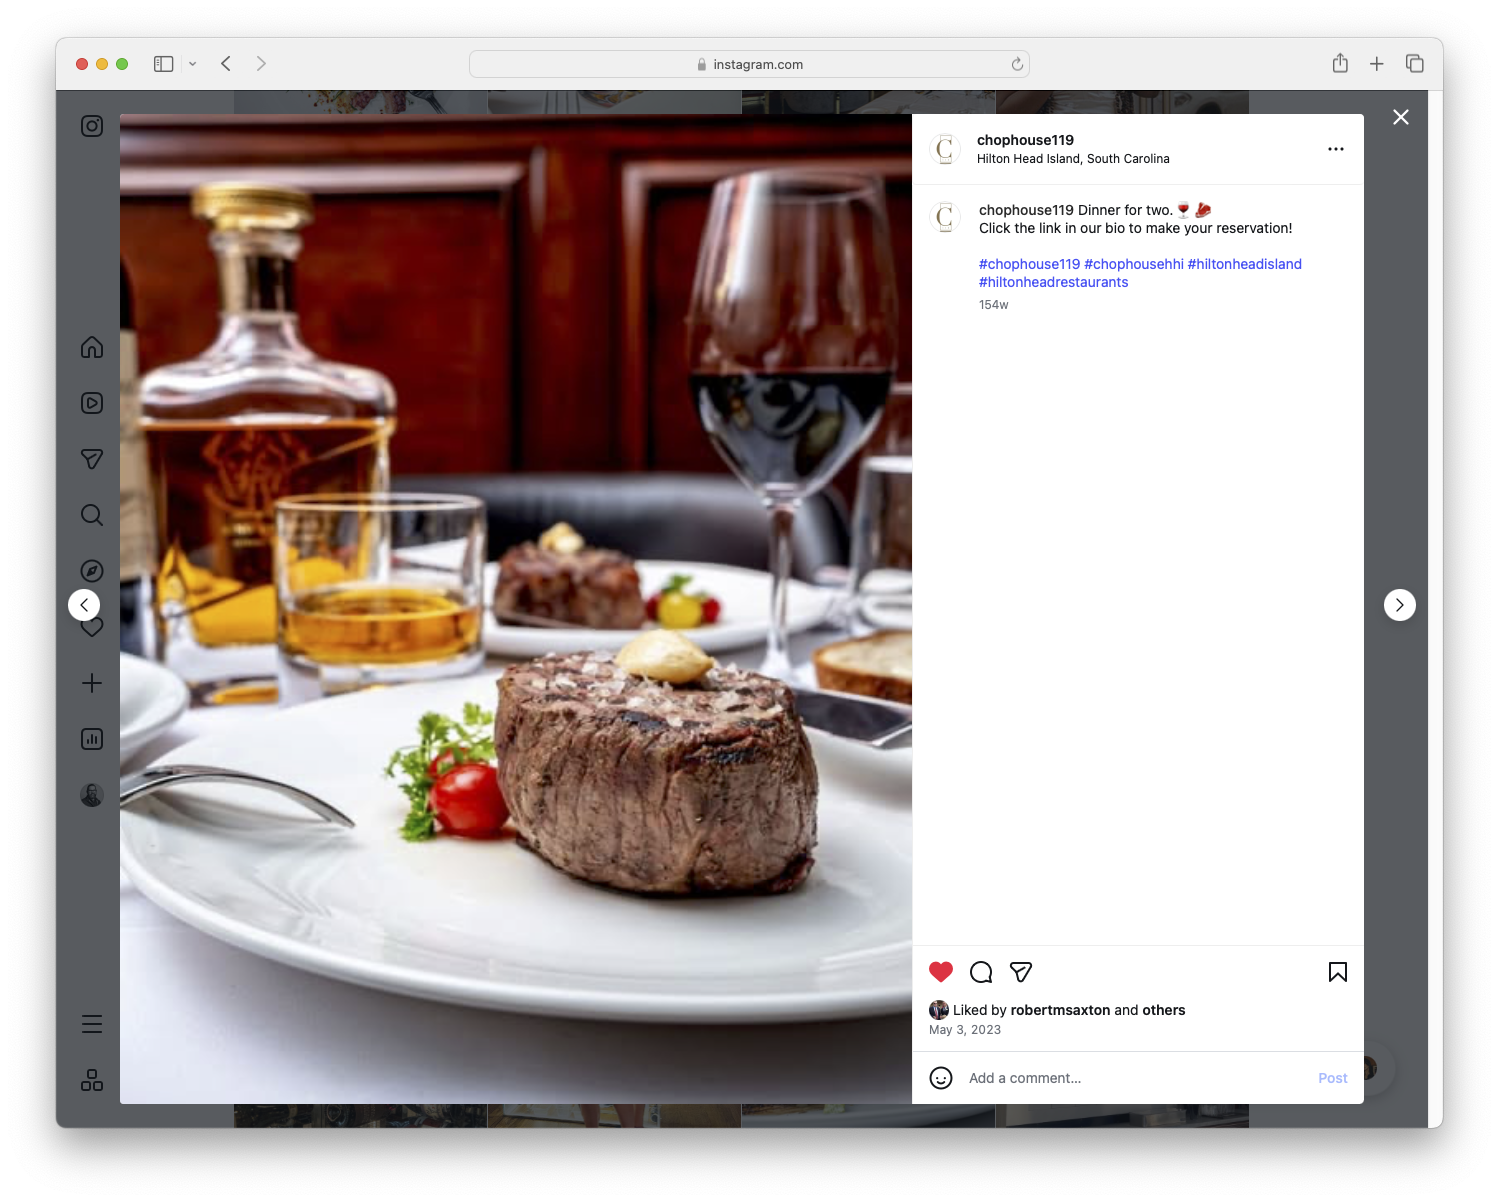Open #chophousehhi hashtag

pyautogui.click(x=1134, y=264)
